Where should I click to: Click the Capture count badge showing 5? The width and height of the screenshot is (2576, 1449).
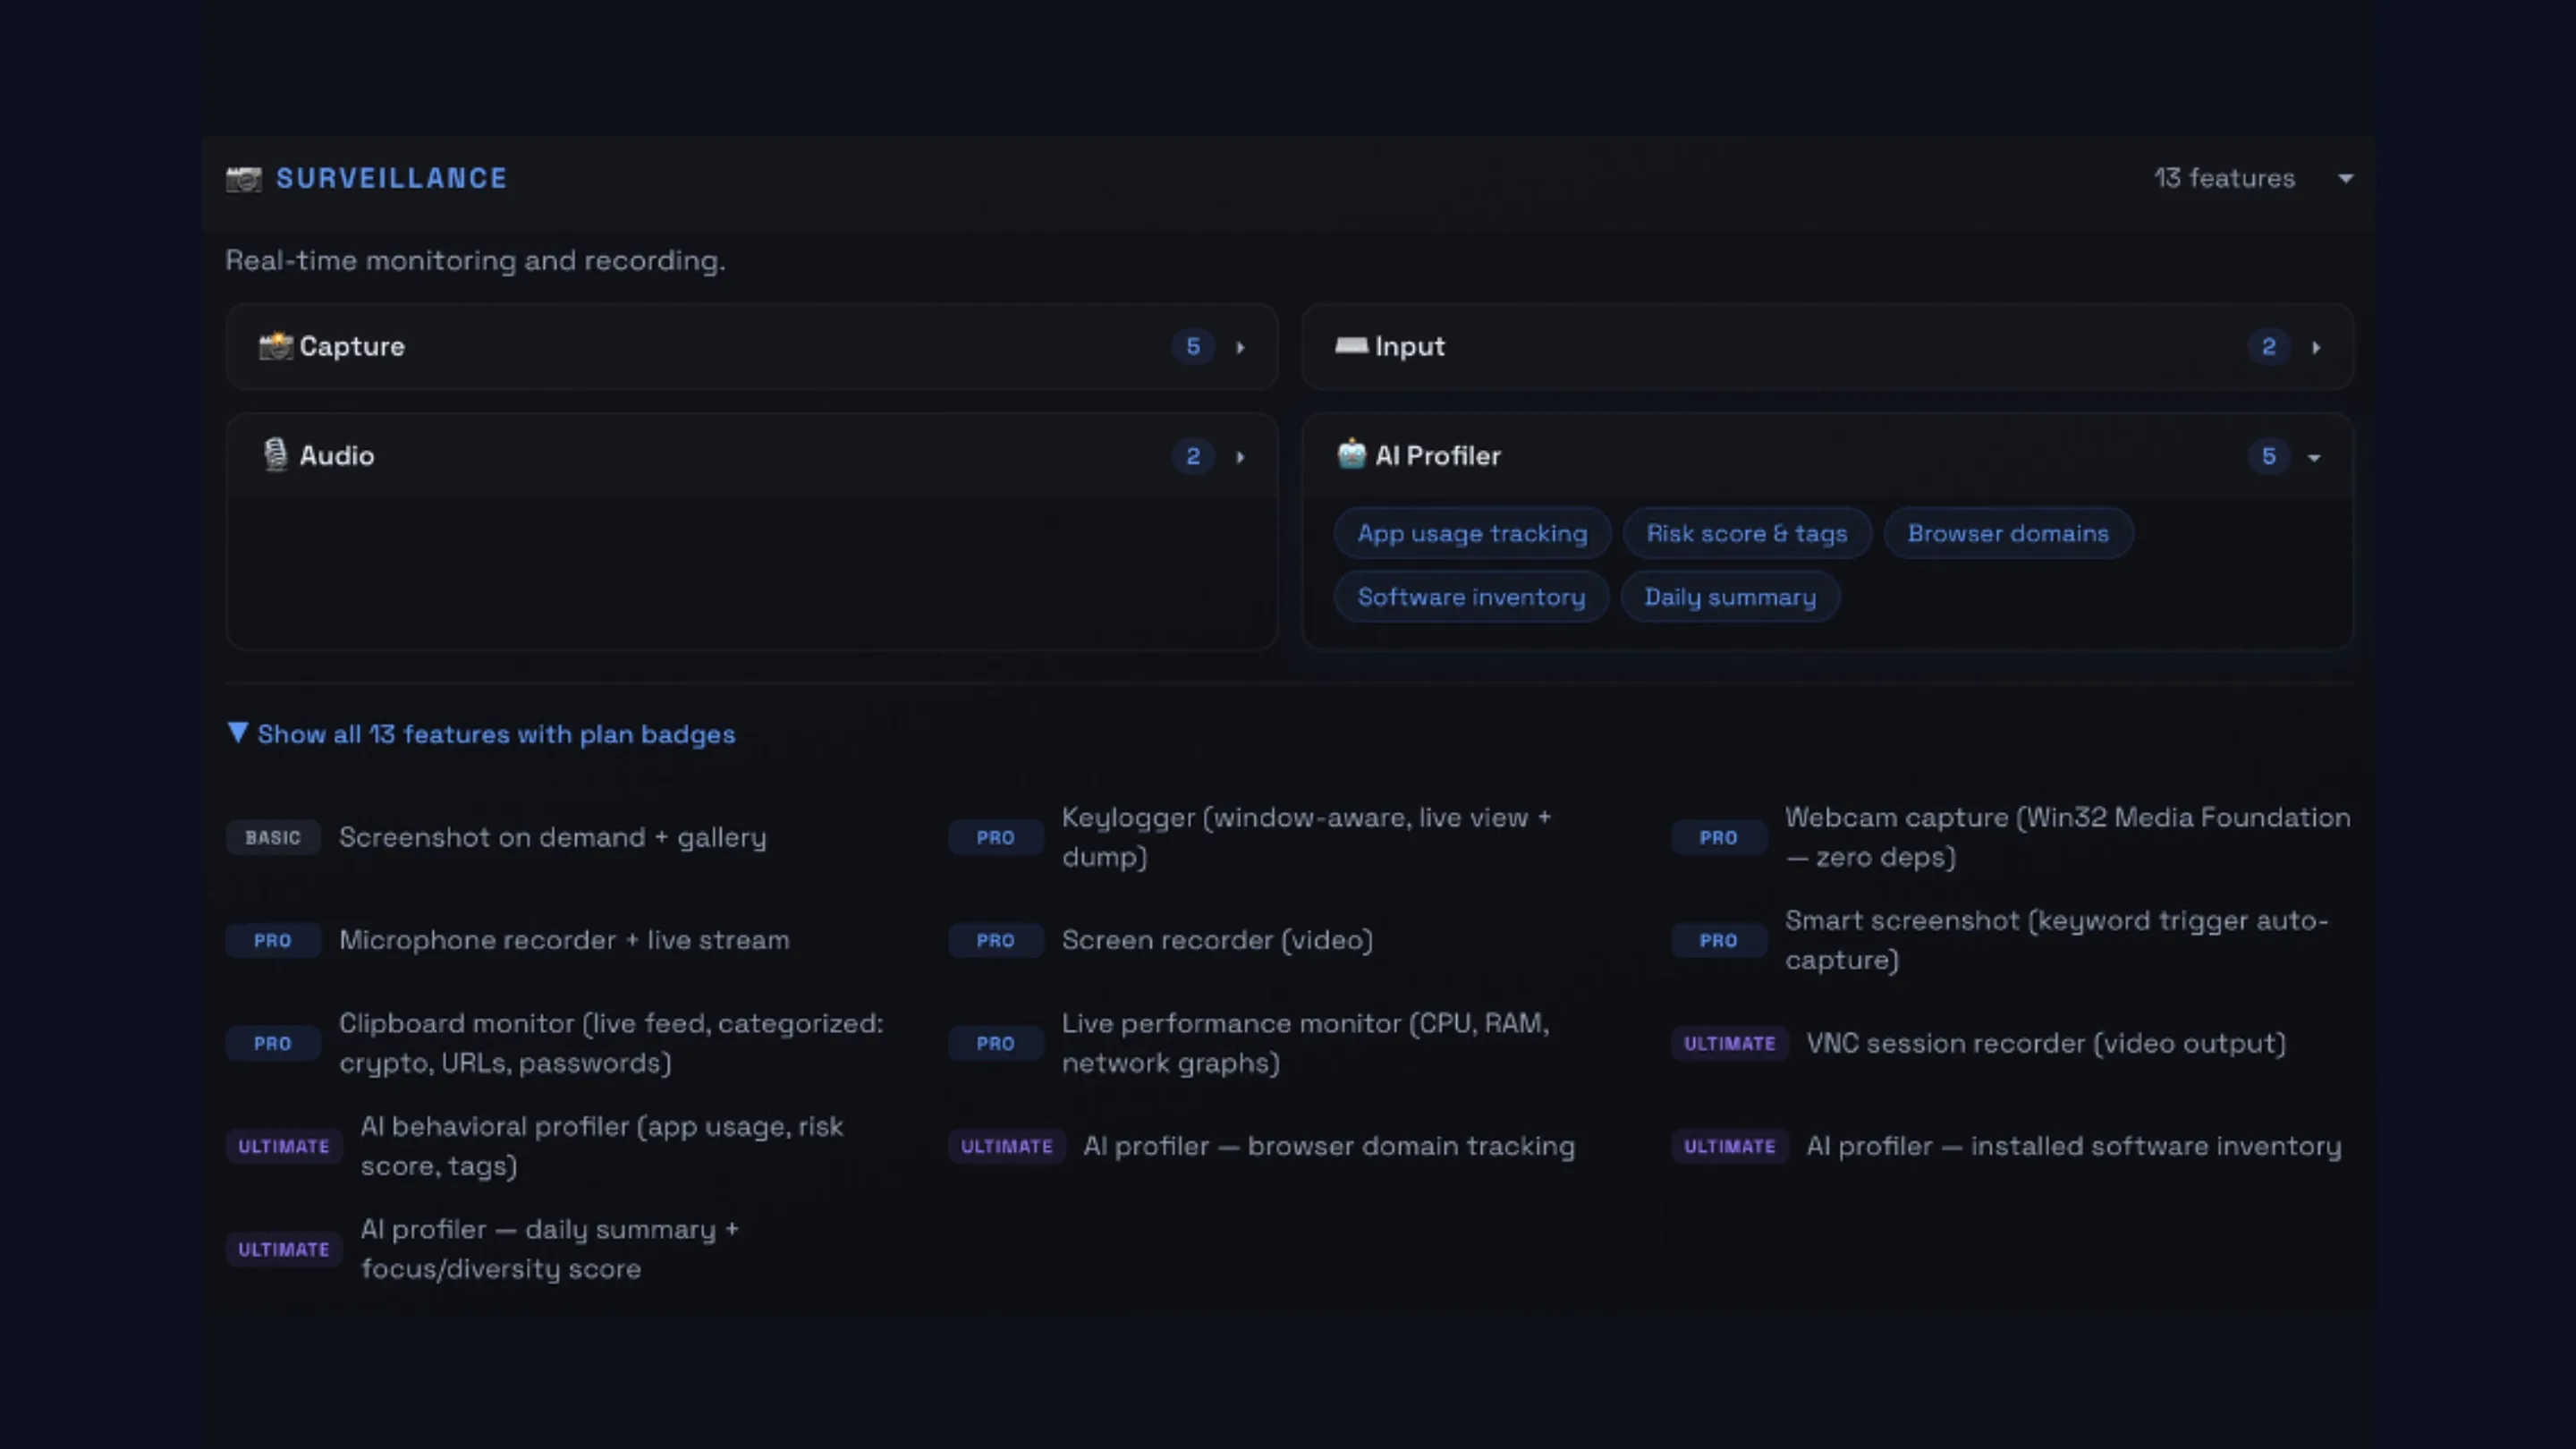pos(1193,347)
